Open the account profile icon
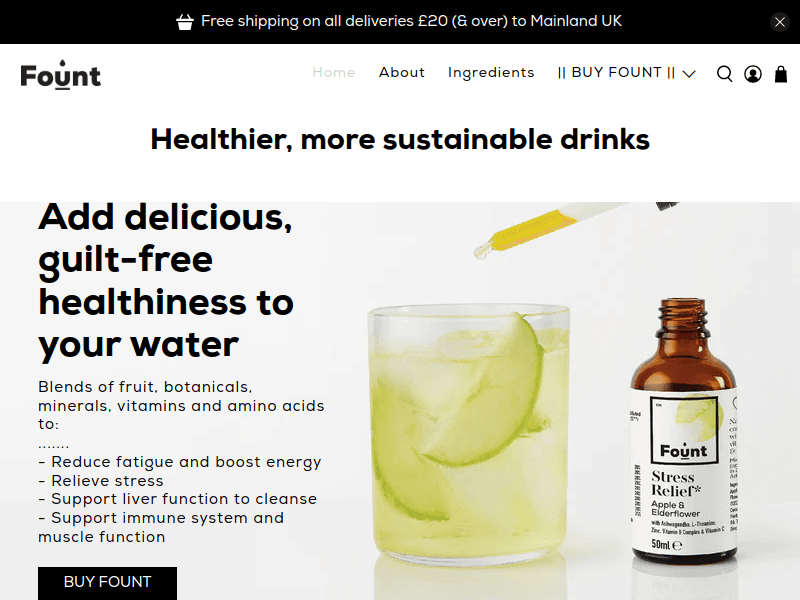This screenshot has width=800, height=600. [753, 74]
